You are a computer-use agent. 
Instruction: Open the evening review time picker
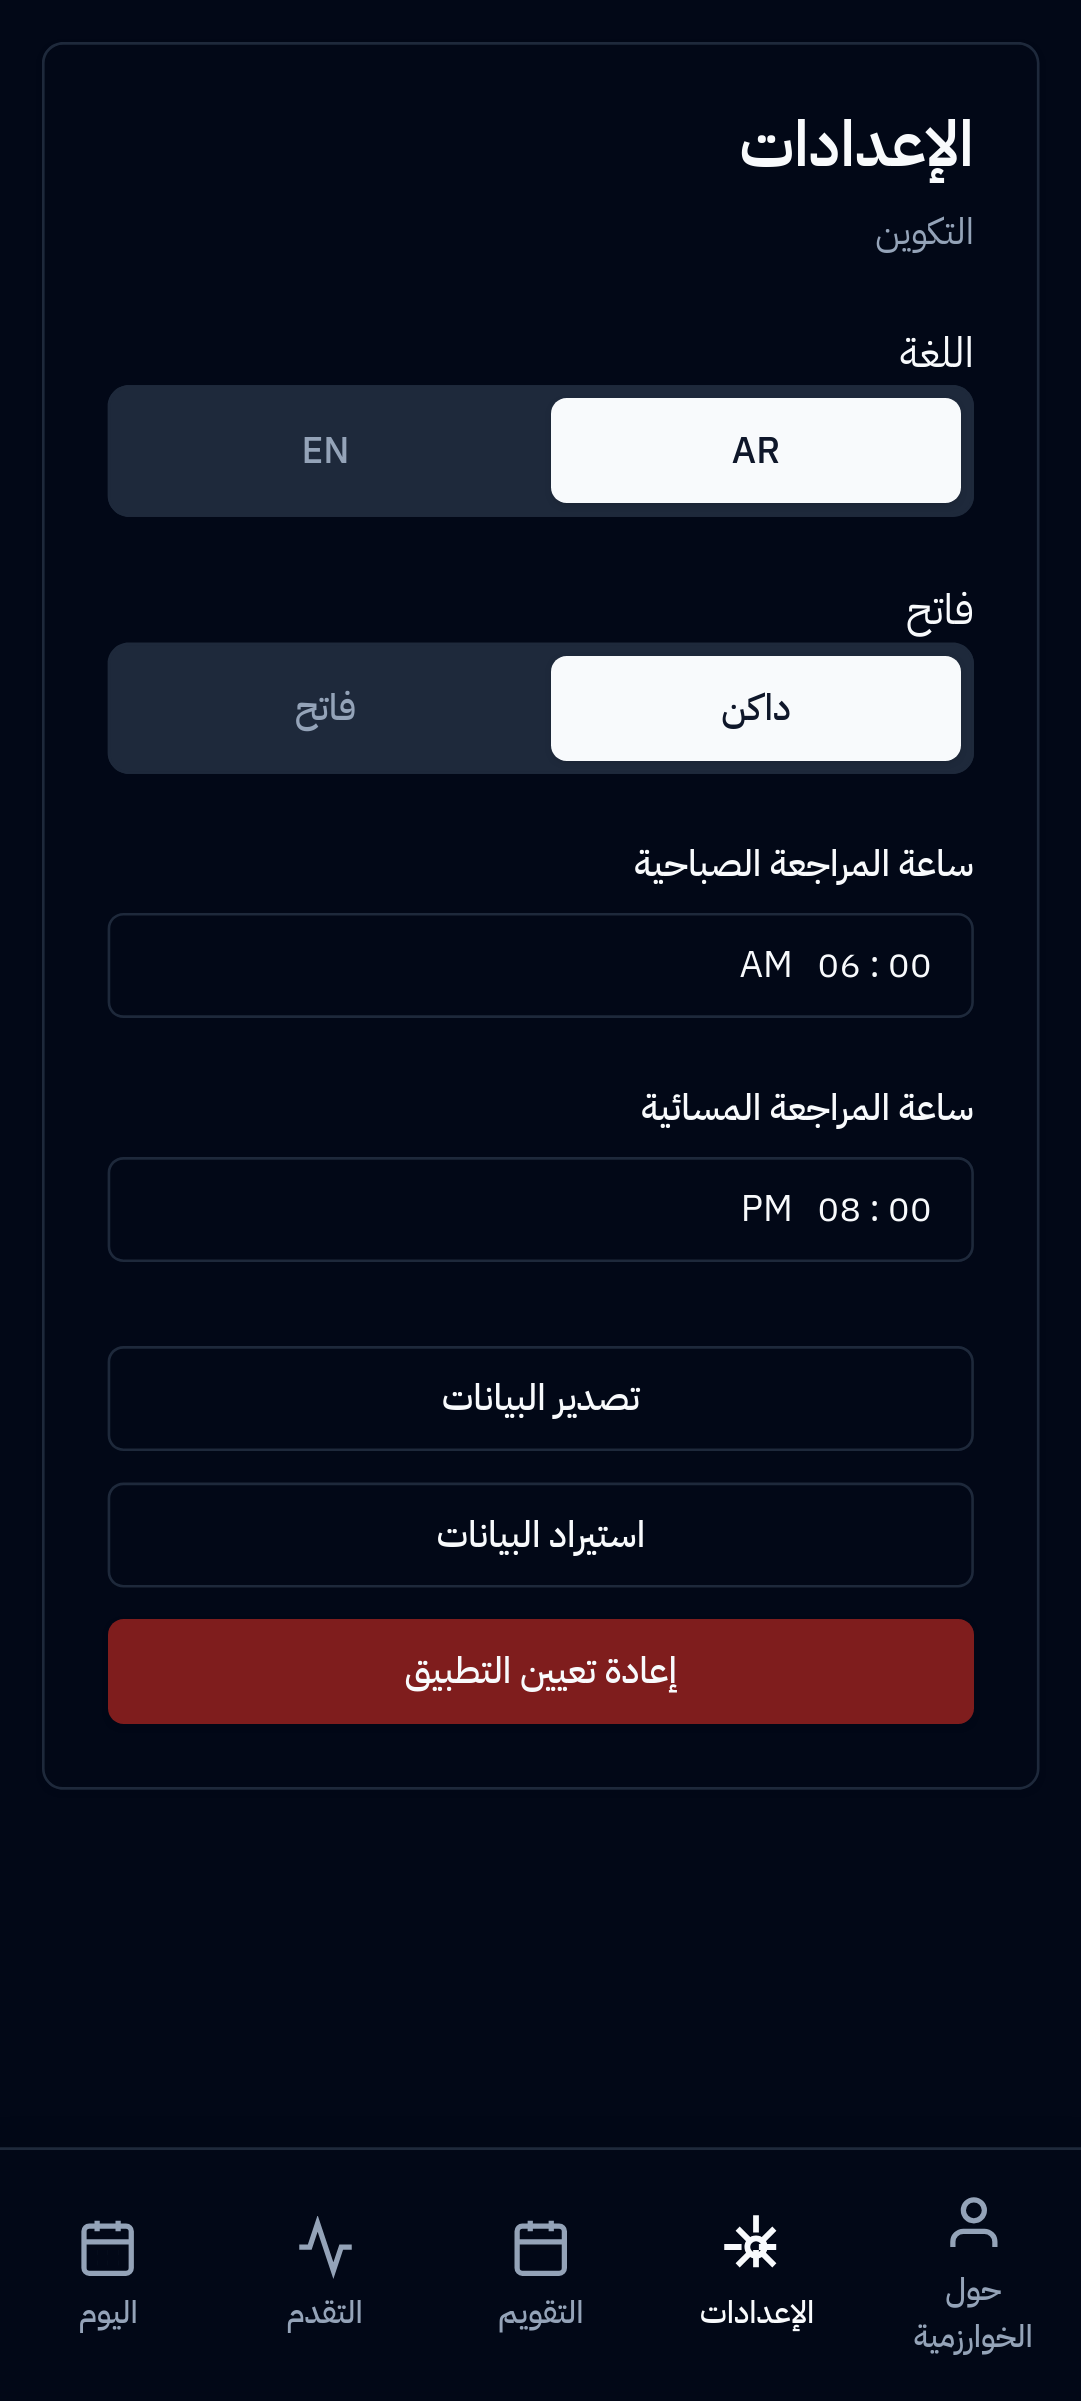coord(540,1210)
